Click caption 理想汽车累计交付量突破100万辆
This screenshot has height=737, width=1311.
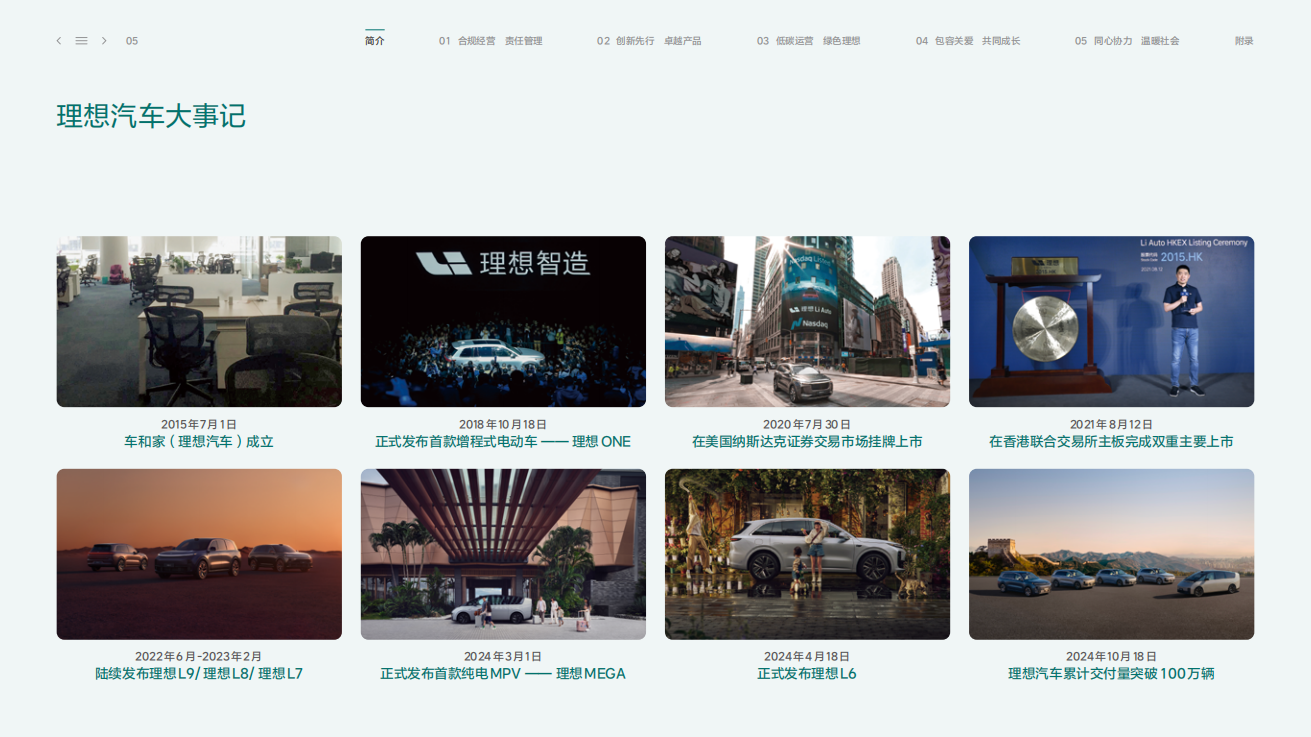1111,674
